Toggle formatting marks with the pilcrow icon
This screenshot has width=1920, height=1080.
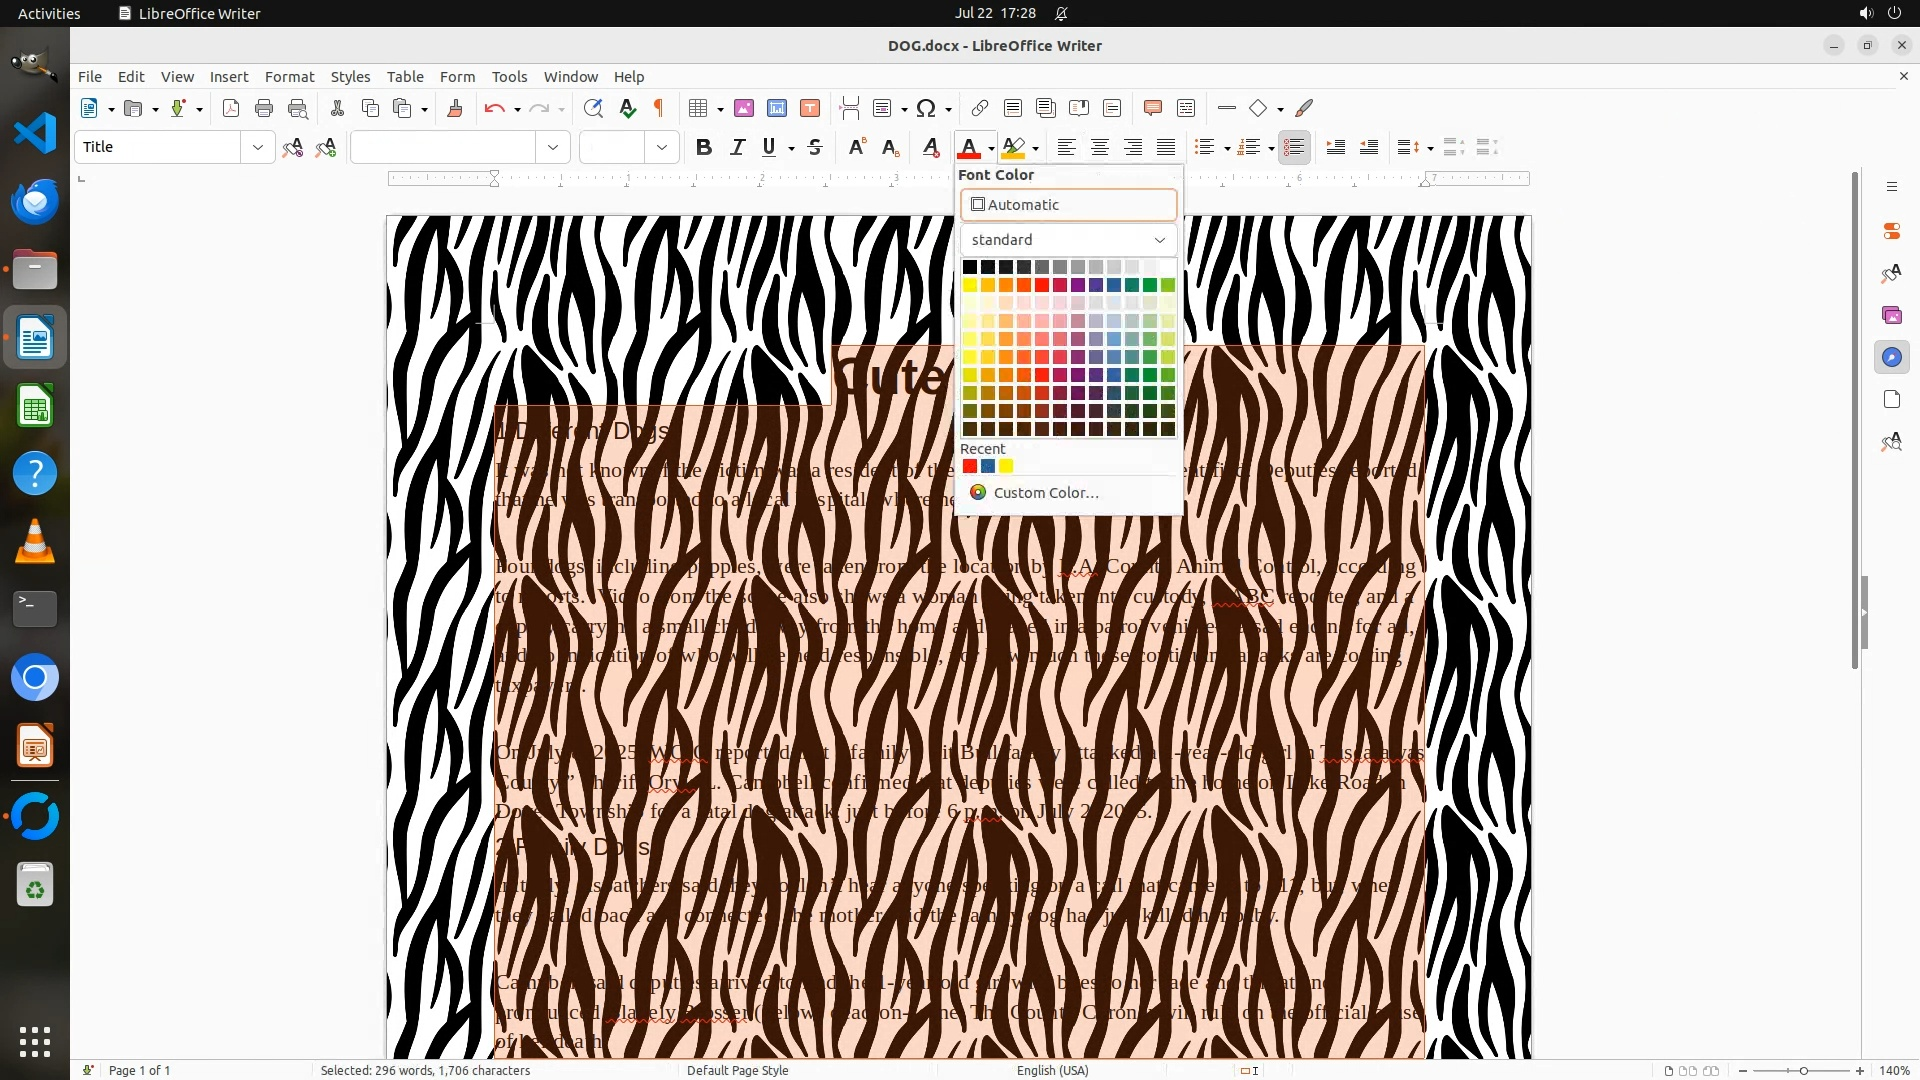[x=659, y=108]
